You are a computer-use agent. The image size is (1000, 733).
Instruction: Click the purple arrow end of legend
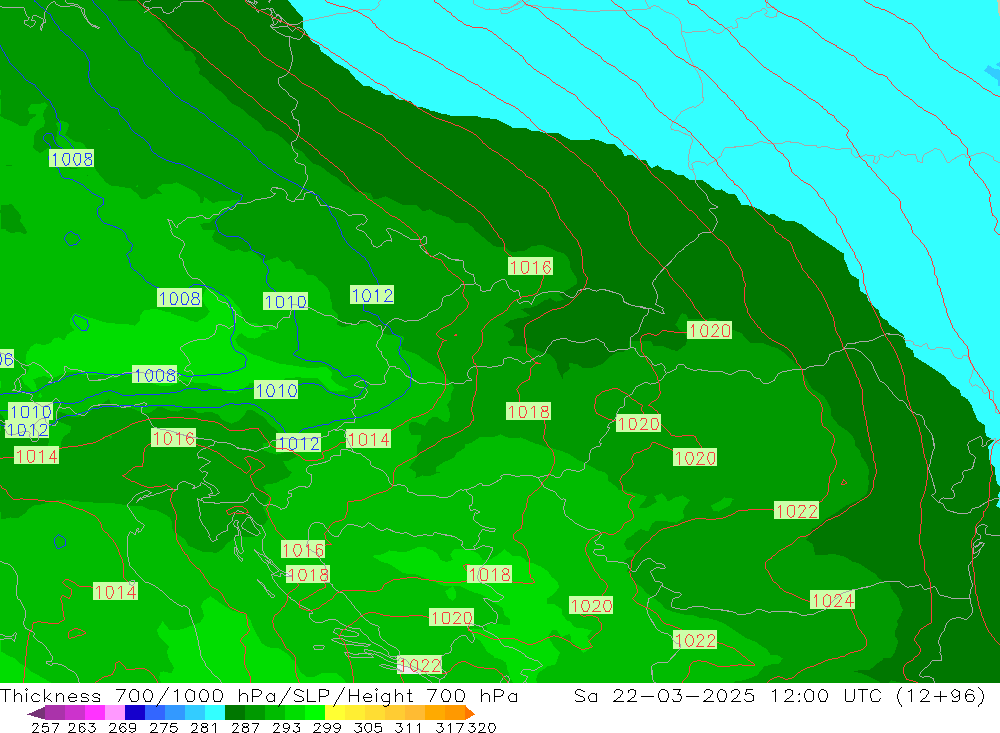pos(36,712)
